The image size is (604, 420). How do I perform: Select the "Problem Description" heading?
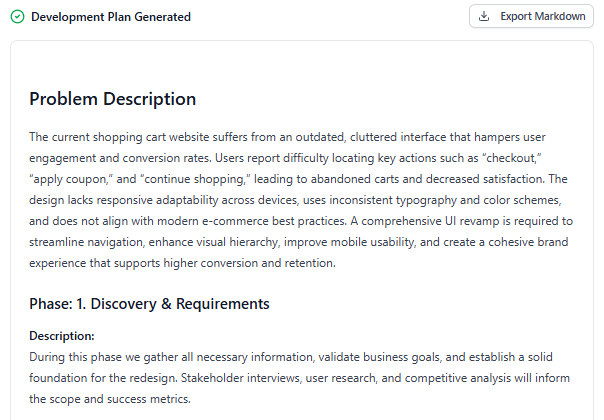(x=112, y=99)
